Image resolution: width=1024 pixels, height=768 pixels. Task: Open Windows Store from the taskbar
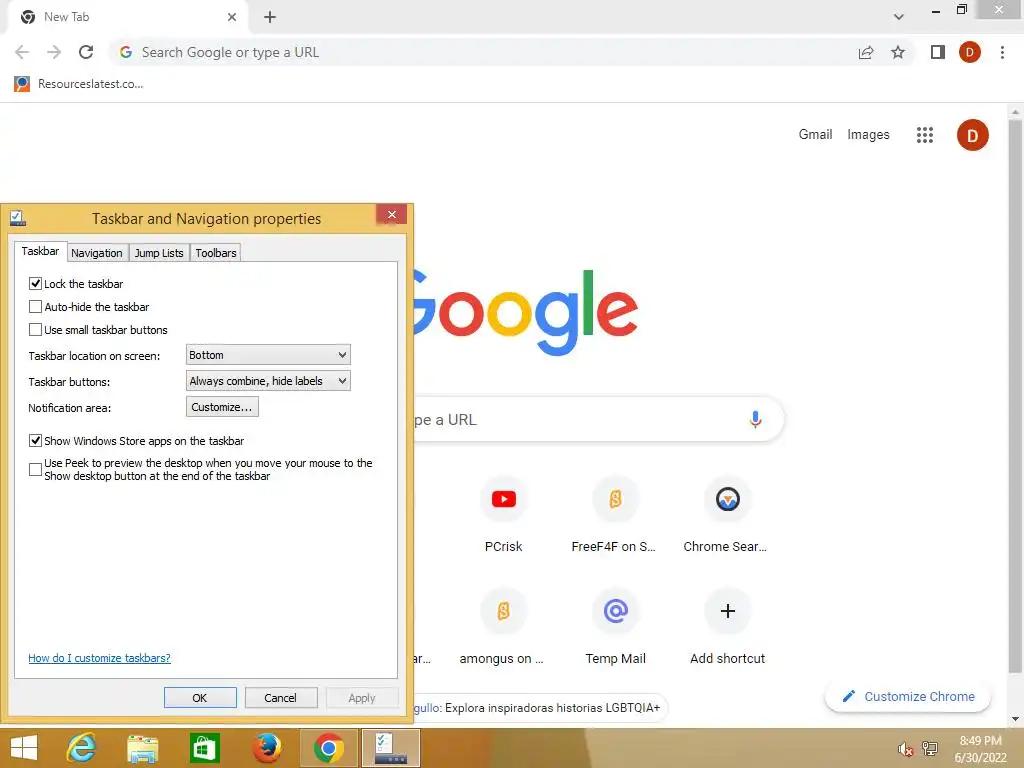(204, 748)
